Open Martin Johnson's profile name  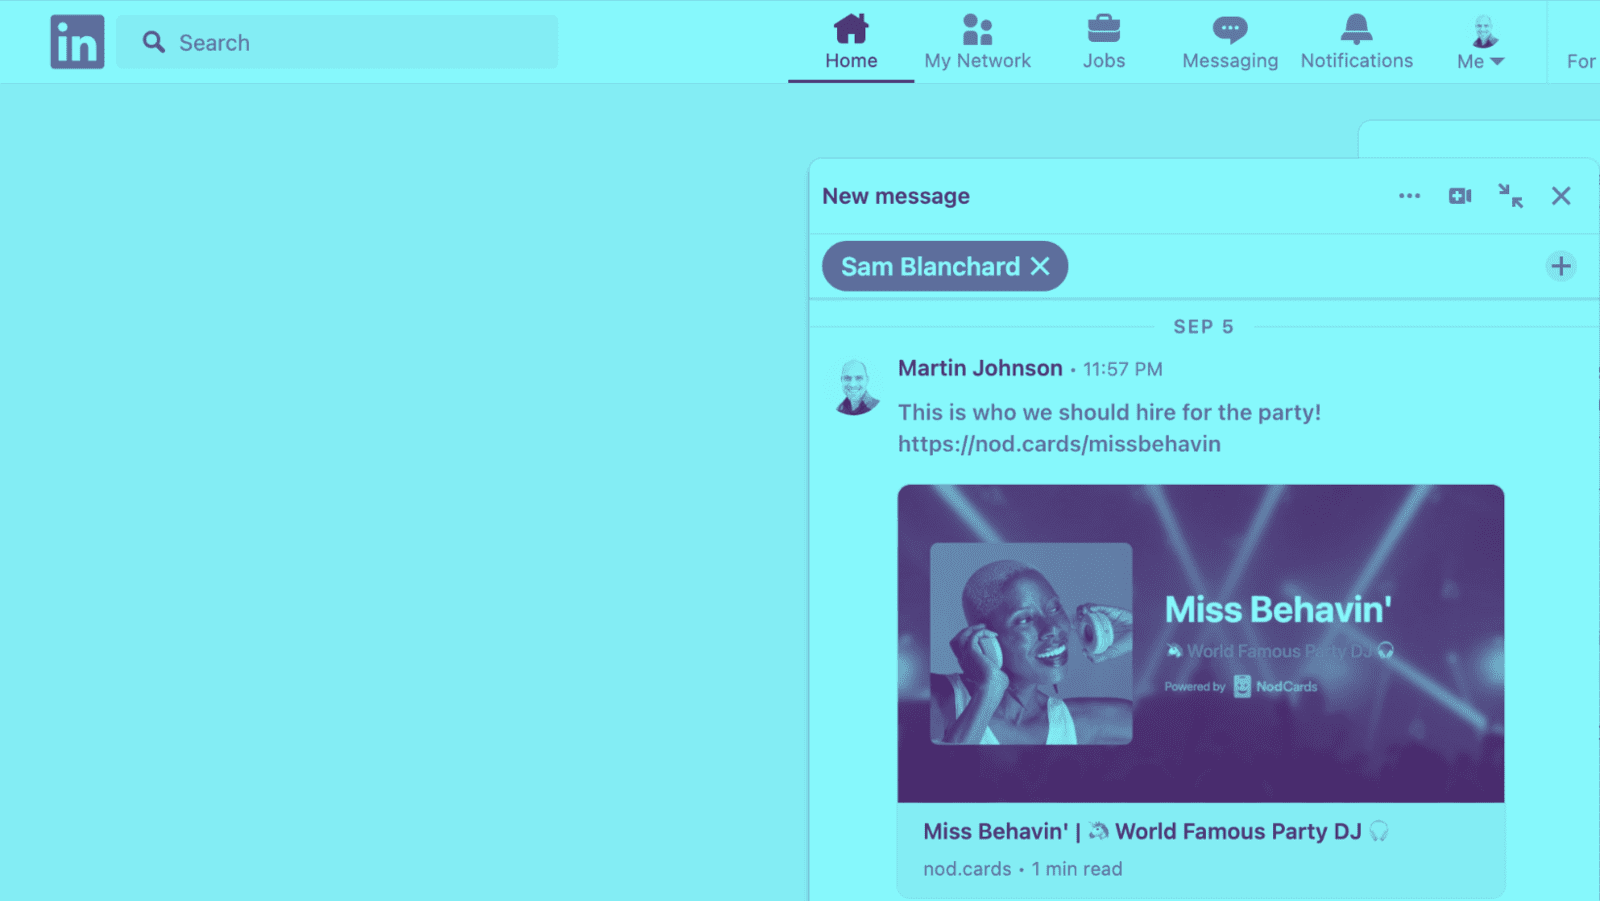tap(980, 368)
